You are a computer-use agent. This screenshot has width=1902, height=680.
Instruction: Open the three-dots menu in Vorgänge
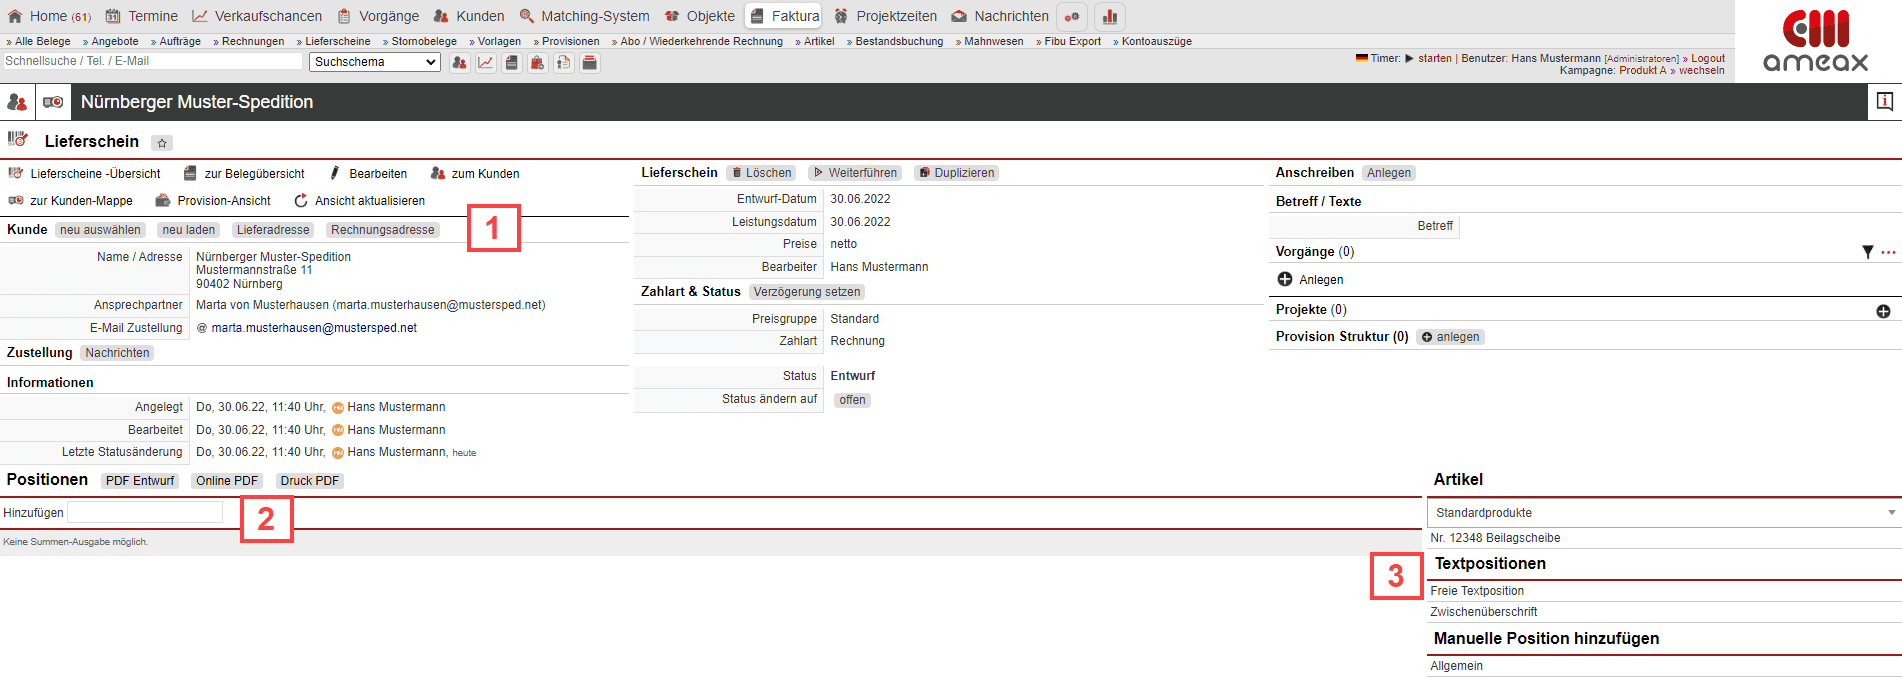coord(1888,252)
